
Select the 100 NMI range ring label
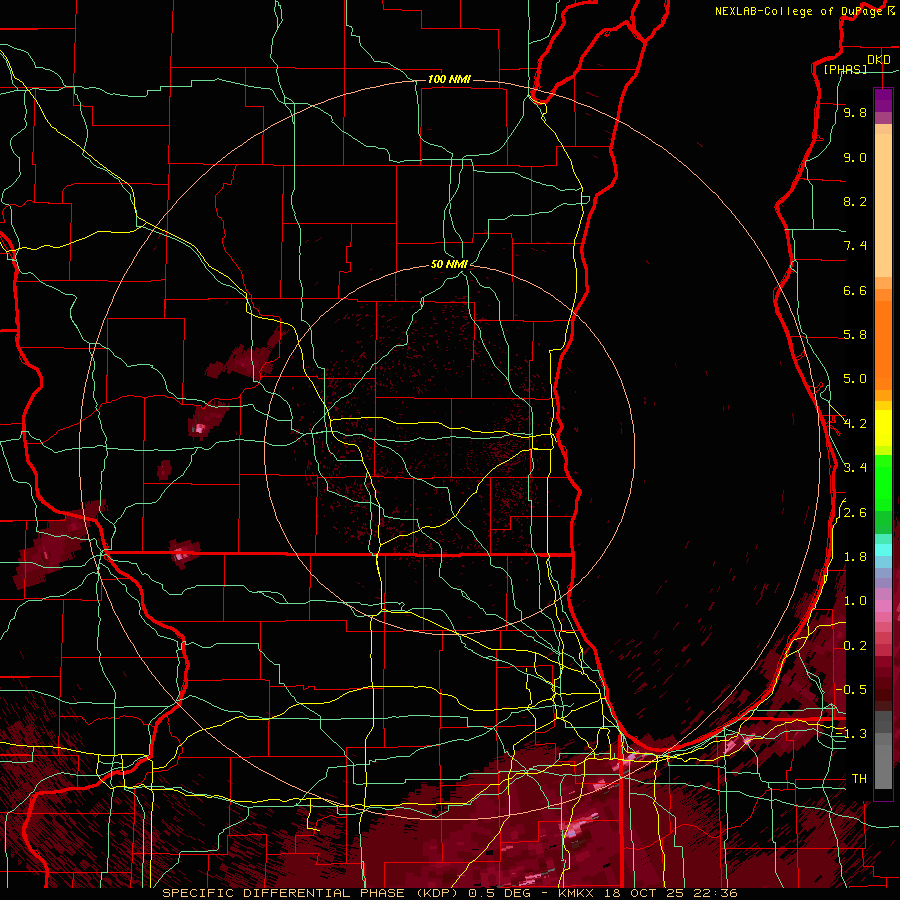pyautogui.click(x=449, y=79)
